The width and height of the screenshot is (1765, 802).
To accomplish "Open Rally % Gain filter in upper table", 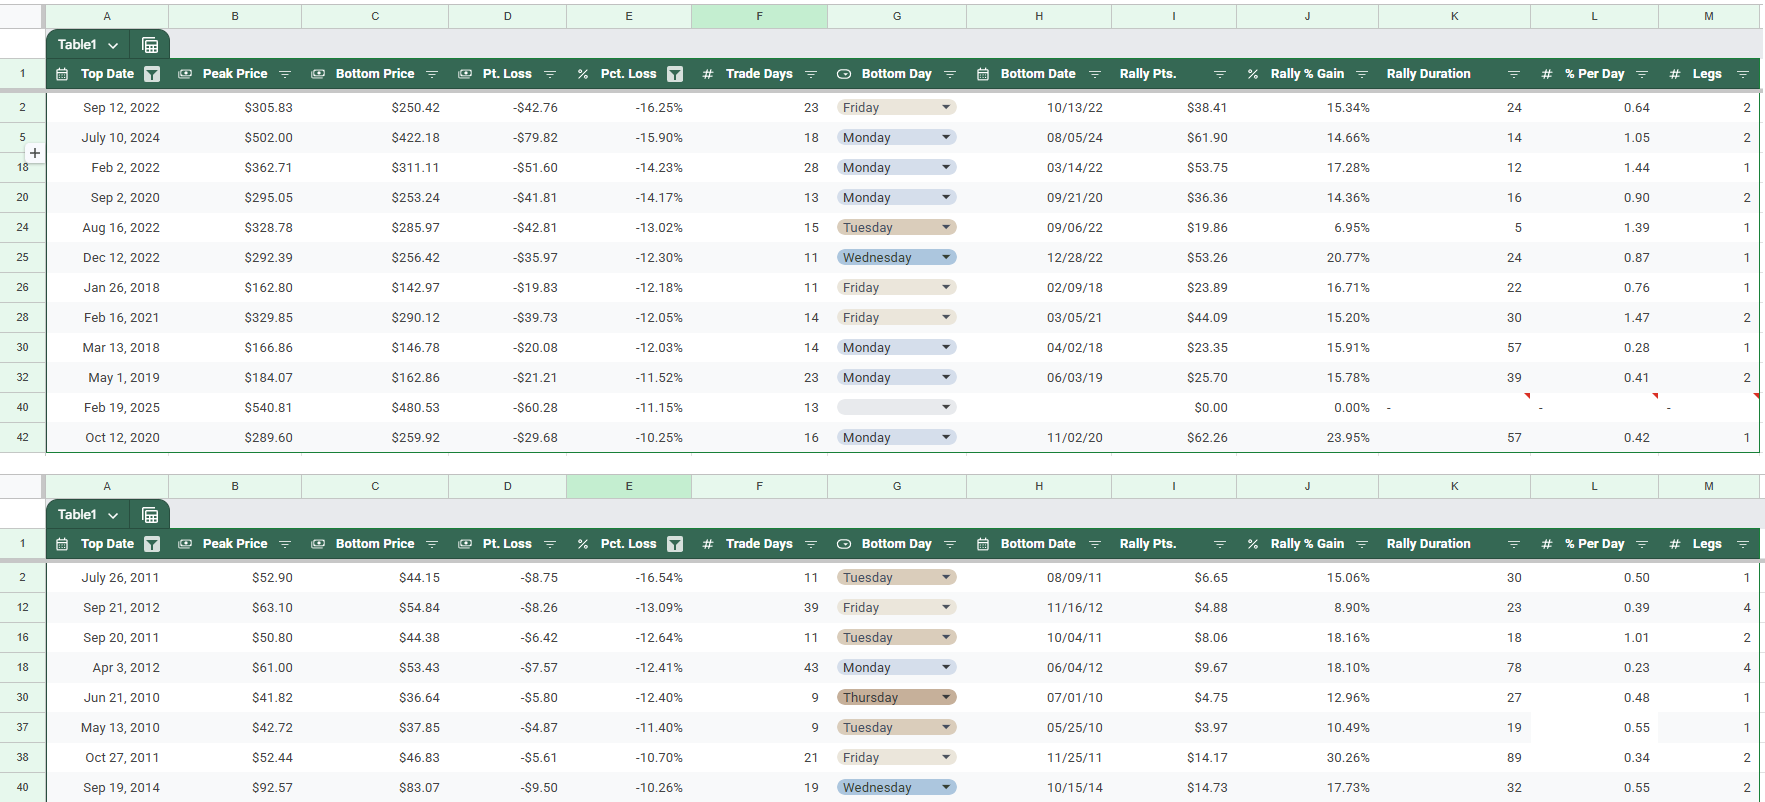I will pyautogui.click(x=1362, y=74).
